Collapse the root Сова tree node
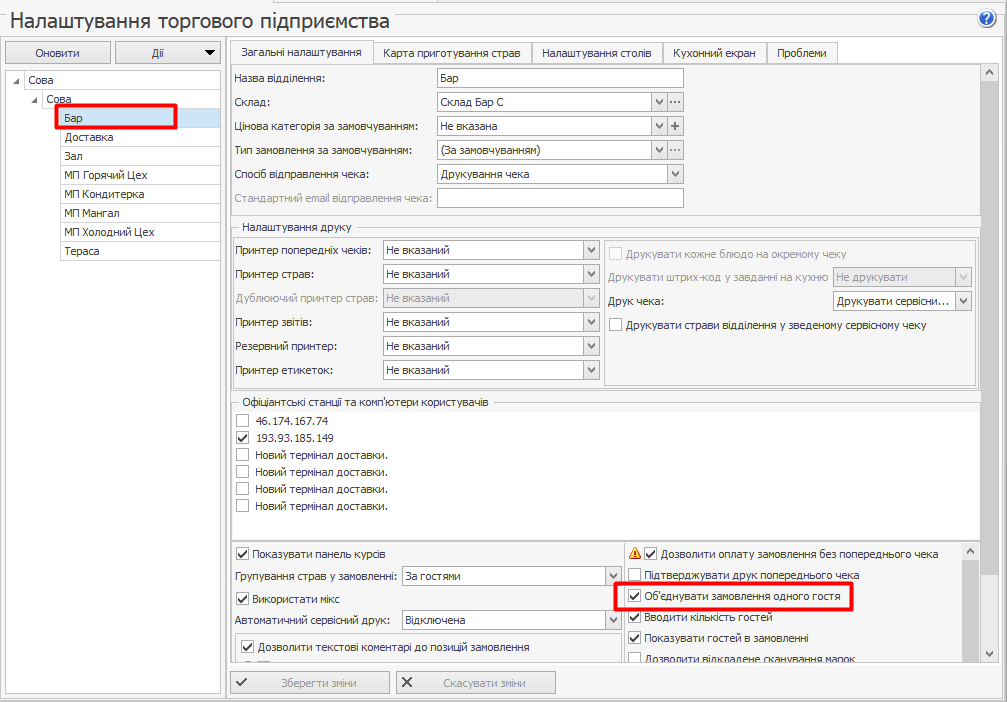The image size is (1007, 702). [12, 80]
